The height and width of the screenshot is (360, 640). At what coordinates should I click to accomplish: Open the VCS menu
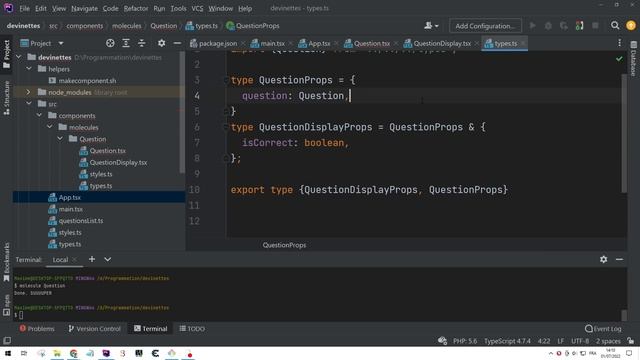pos(197,8)
